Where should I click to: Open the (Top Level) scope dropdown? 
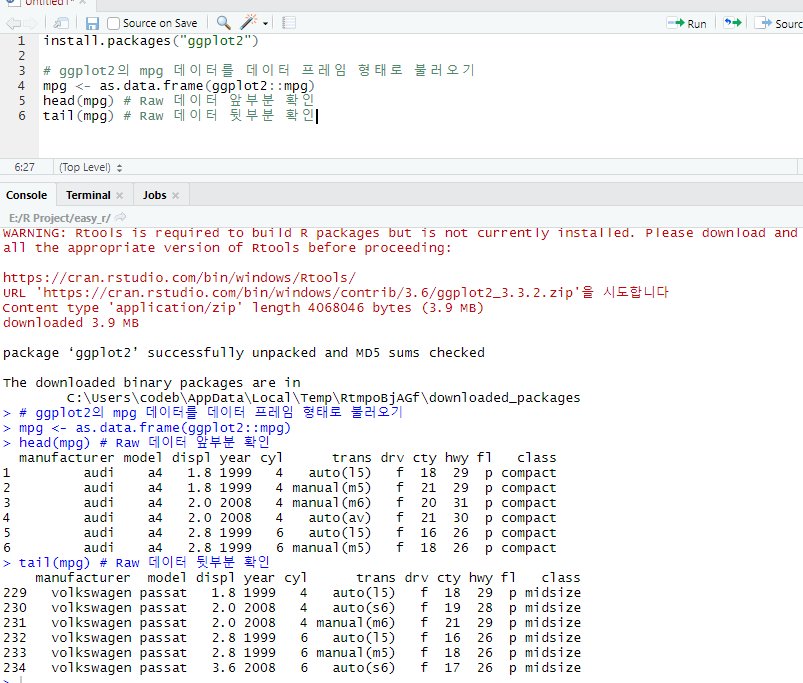point(91,167)
